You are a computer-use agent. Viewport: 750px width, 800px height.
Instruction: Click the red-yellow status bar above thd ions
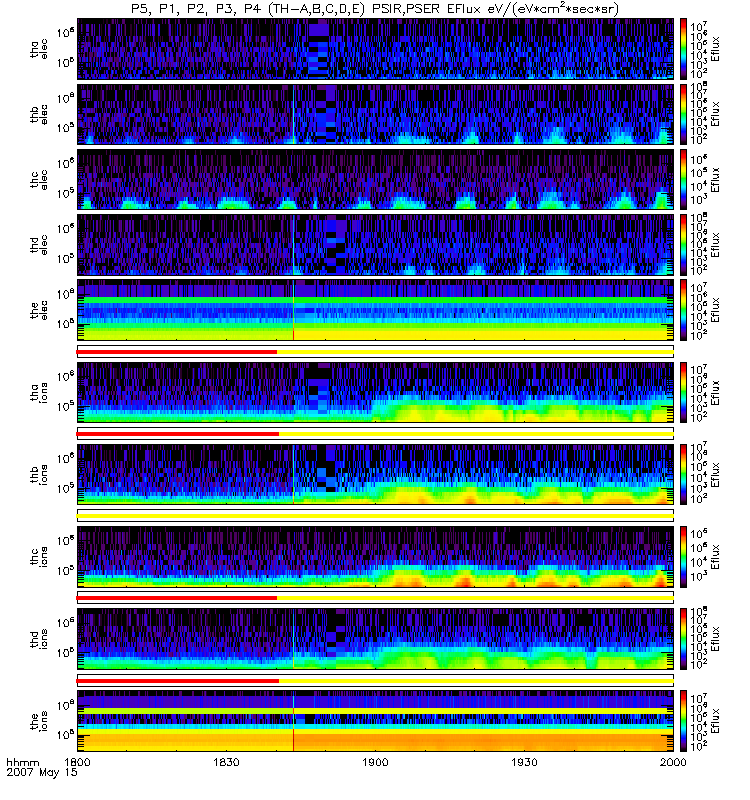tap(375, 598)
